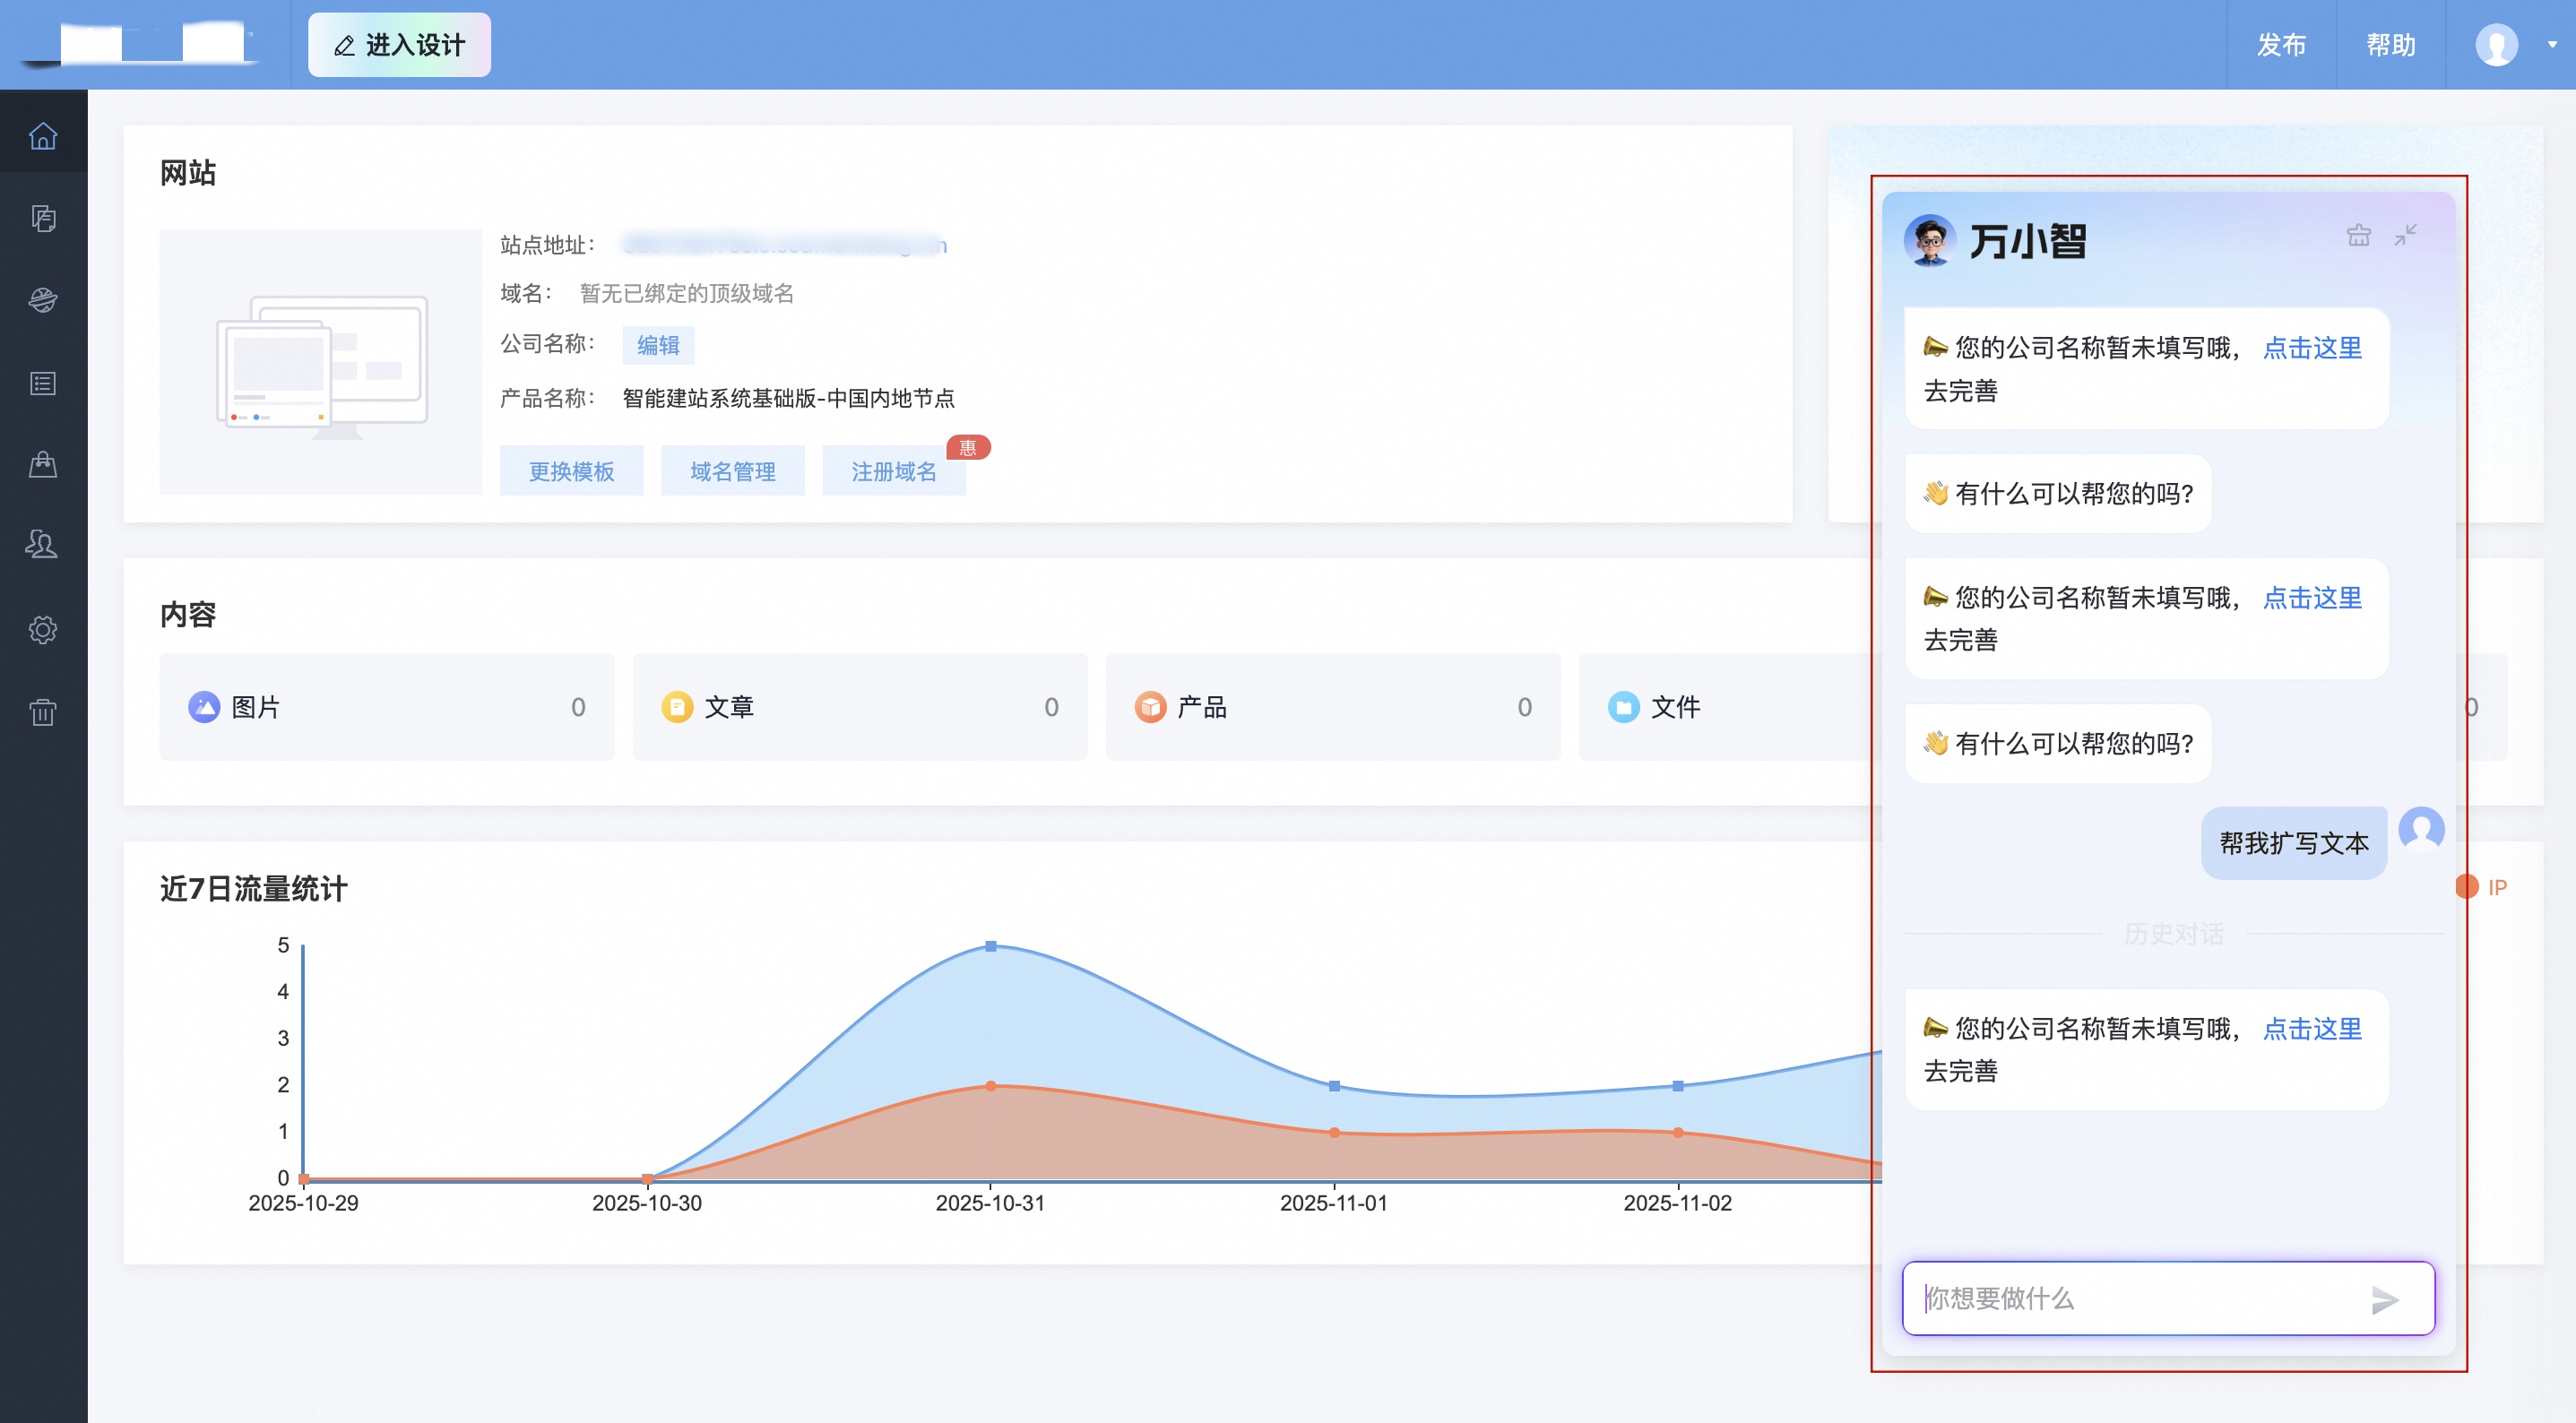2576x1423 pixels.
Task: Collapse the 万小智 chat panel
Action: click(2405, 235)
